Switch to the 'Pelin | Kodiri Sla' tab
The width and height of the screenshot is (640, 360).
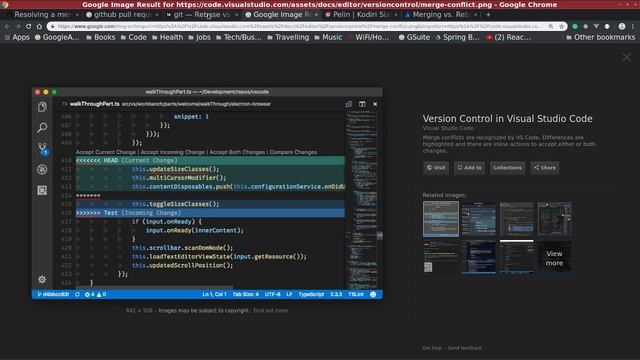360,15
